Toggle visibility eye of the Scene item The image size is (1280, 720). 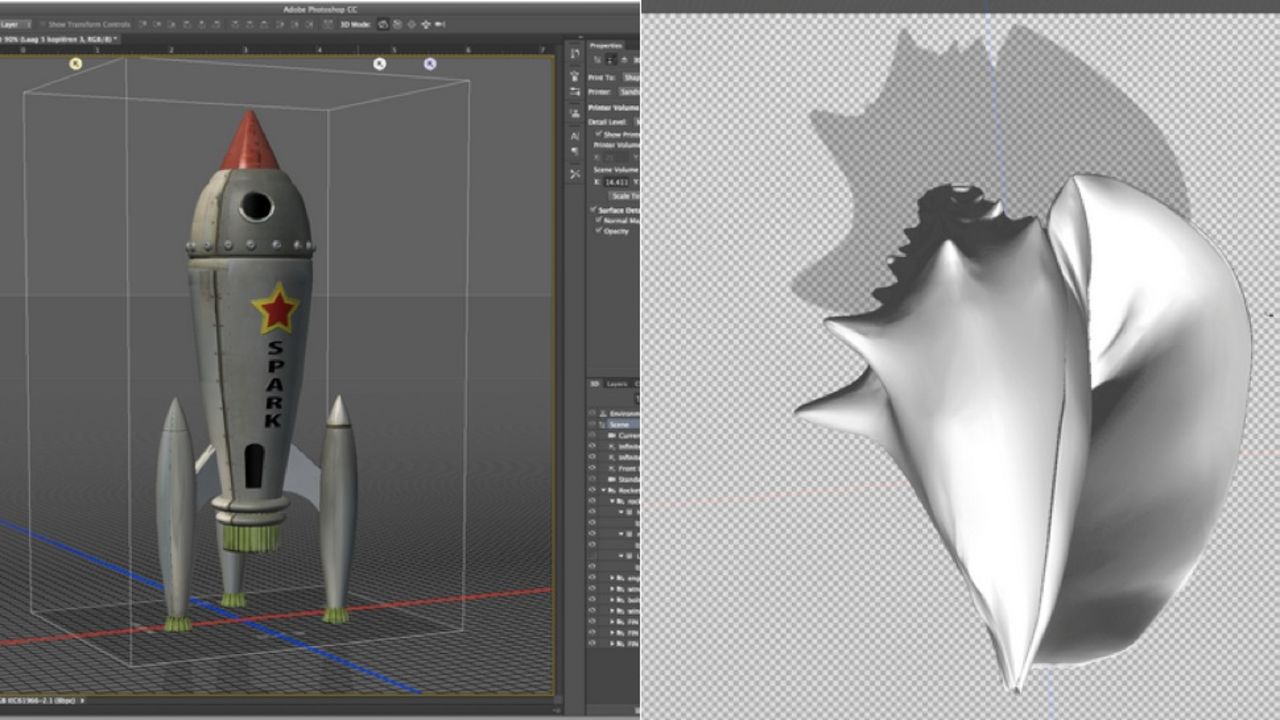click(x=592, y=424)
